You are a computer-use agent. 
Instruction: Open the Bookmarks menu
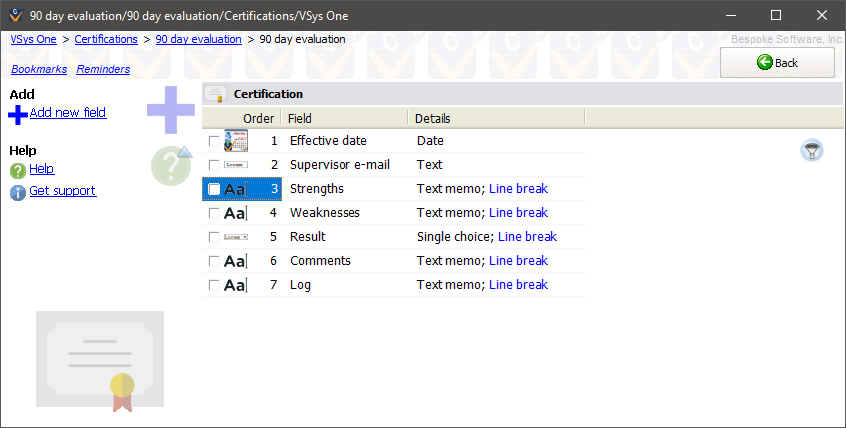[x=39, y=69]
